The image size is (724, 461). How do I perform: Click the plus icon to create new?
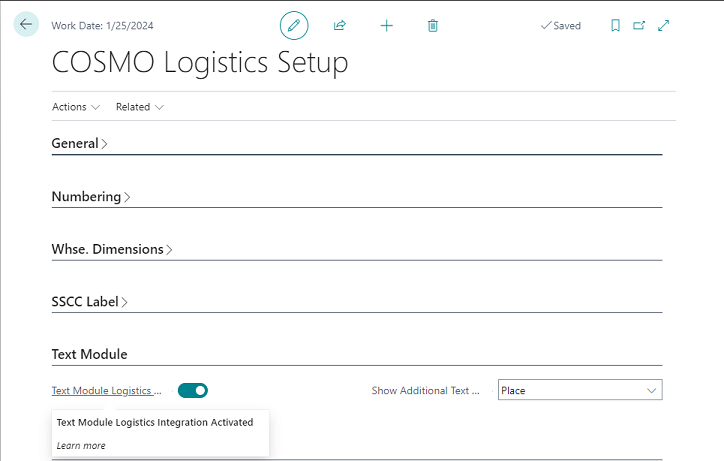pos(387,25)
